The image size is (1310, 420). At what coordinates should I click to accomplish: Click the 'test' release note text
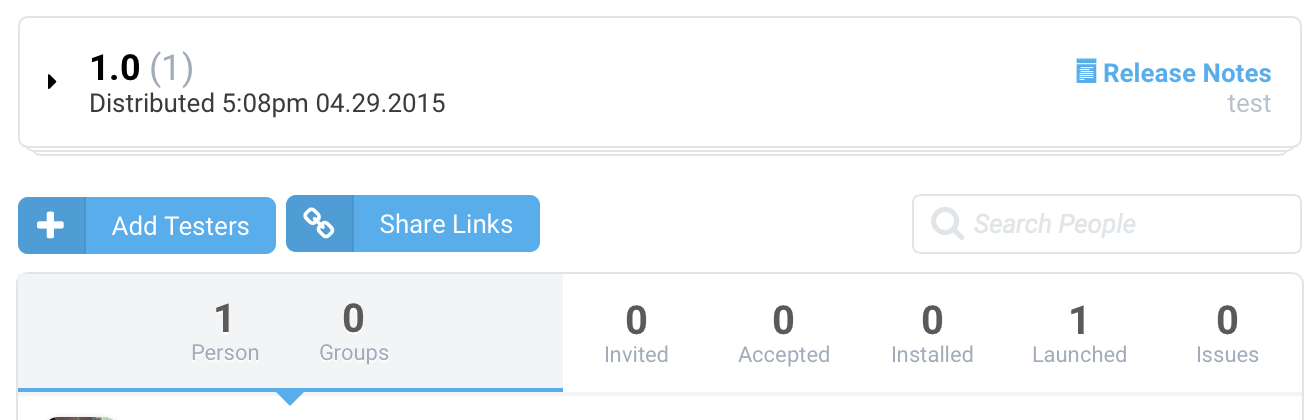point(1249,104)
